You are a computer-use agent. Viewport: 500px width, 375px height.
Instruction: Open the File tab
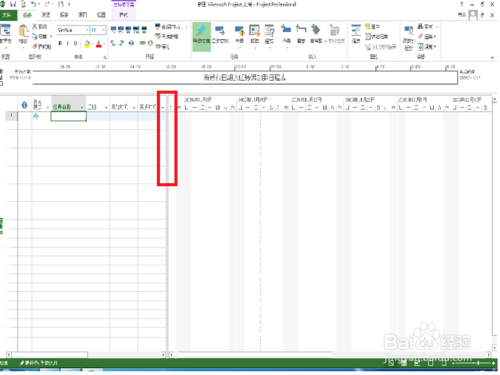point(7,15)
